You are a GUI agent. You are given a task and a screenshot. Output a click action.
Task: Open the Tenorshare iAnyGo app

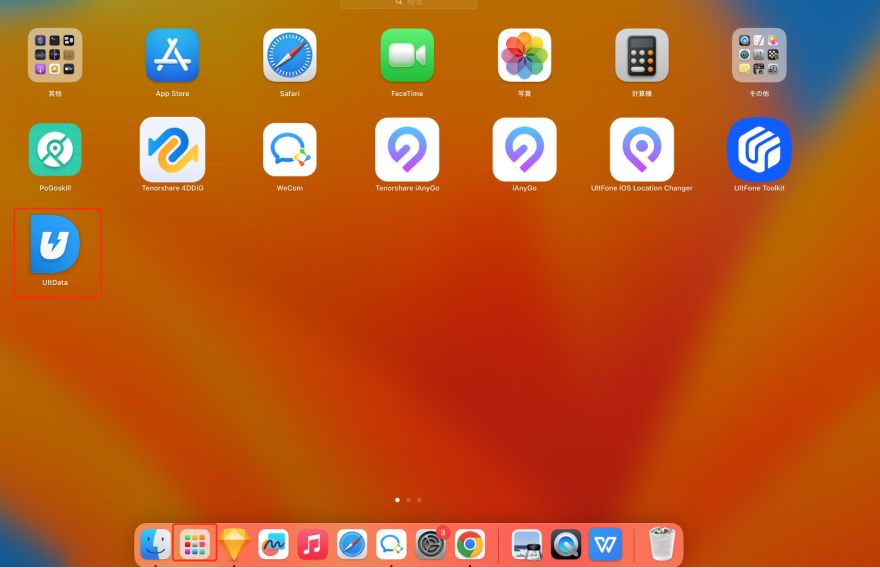(407, 150)
